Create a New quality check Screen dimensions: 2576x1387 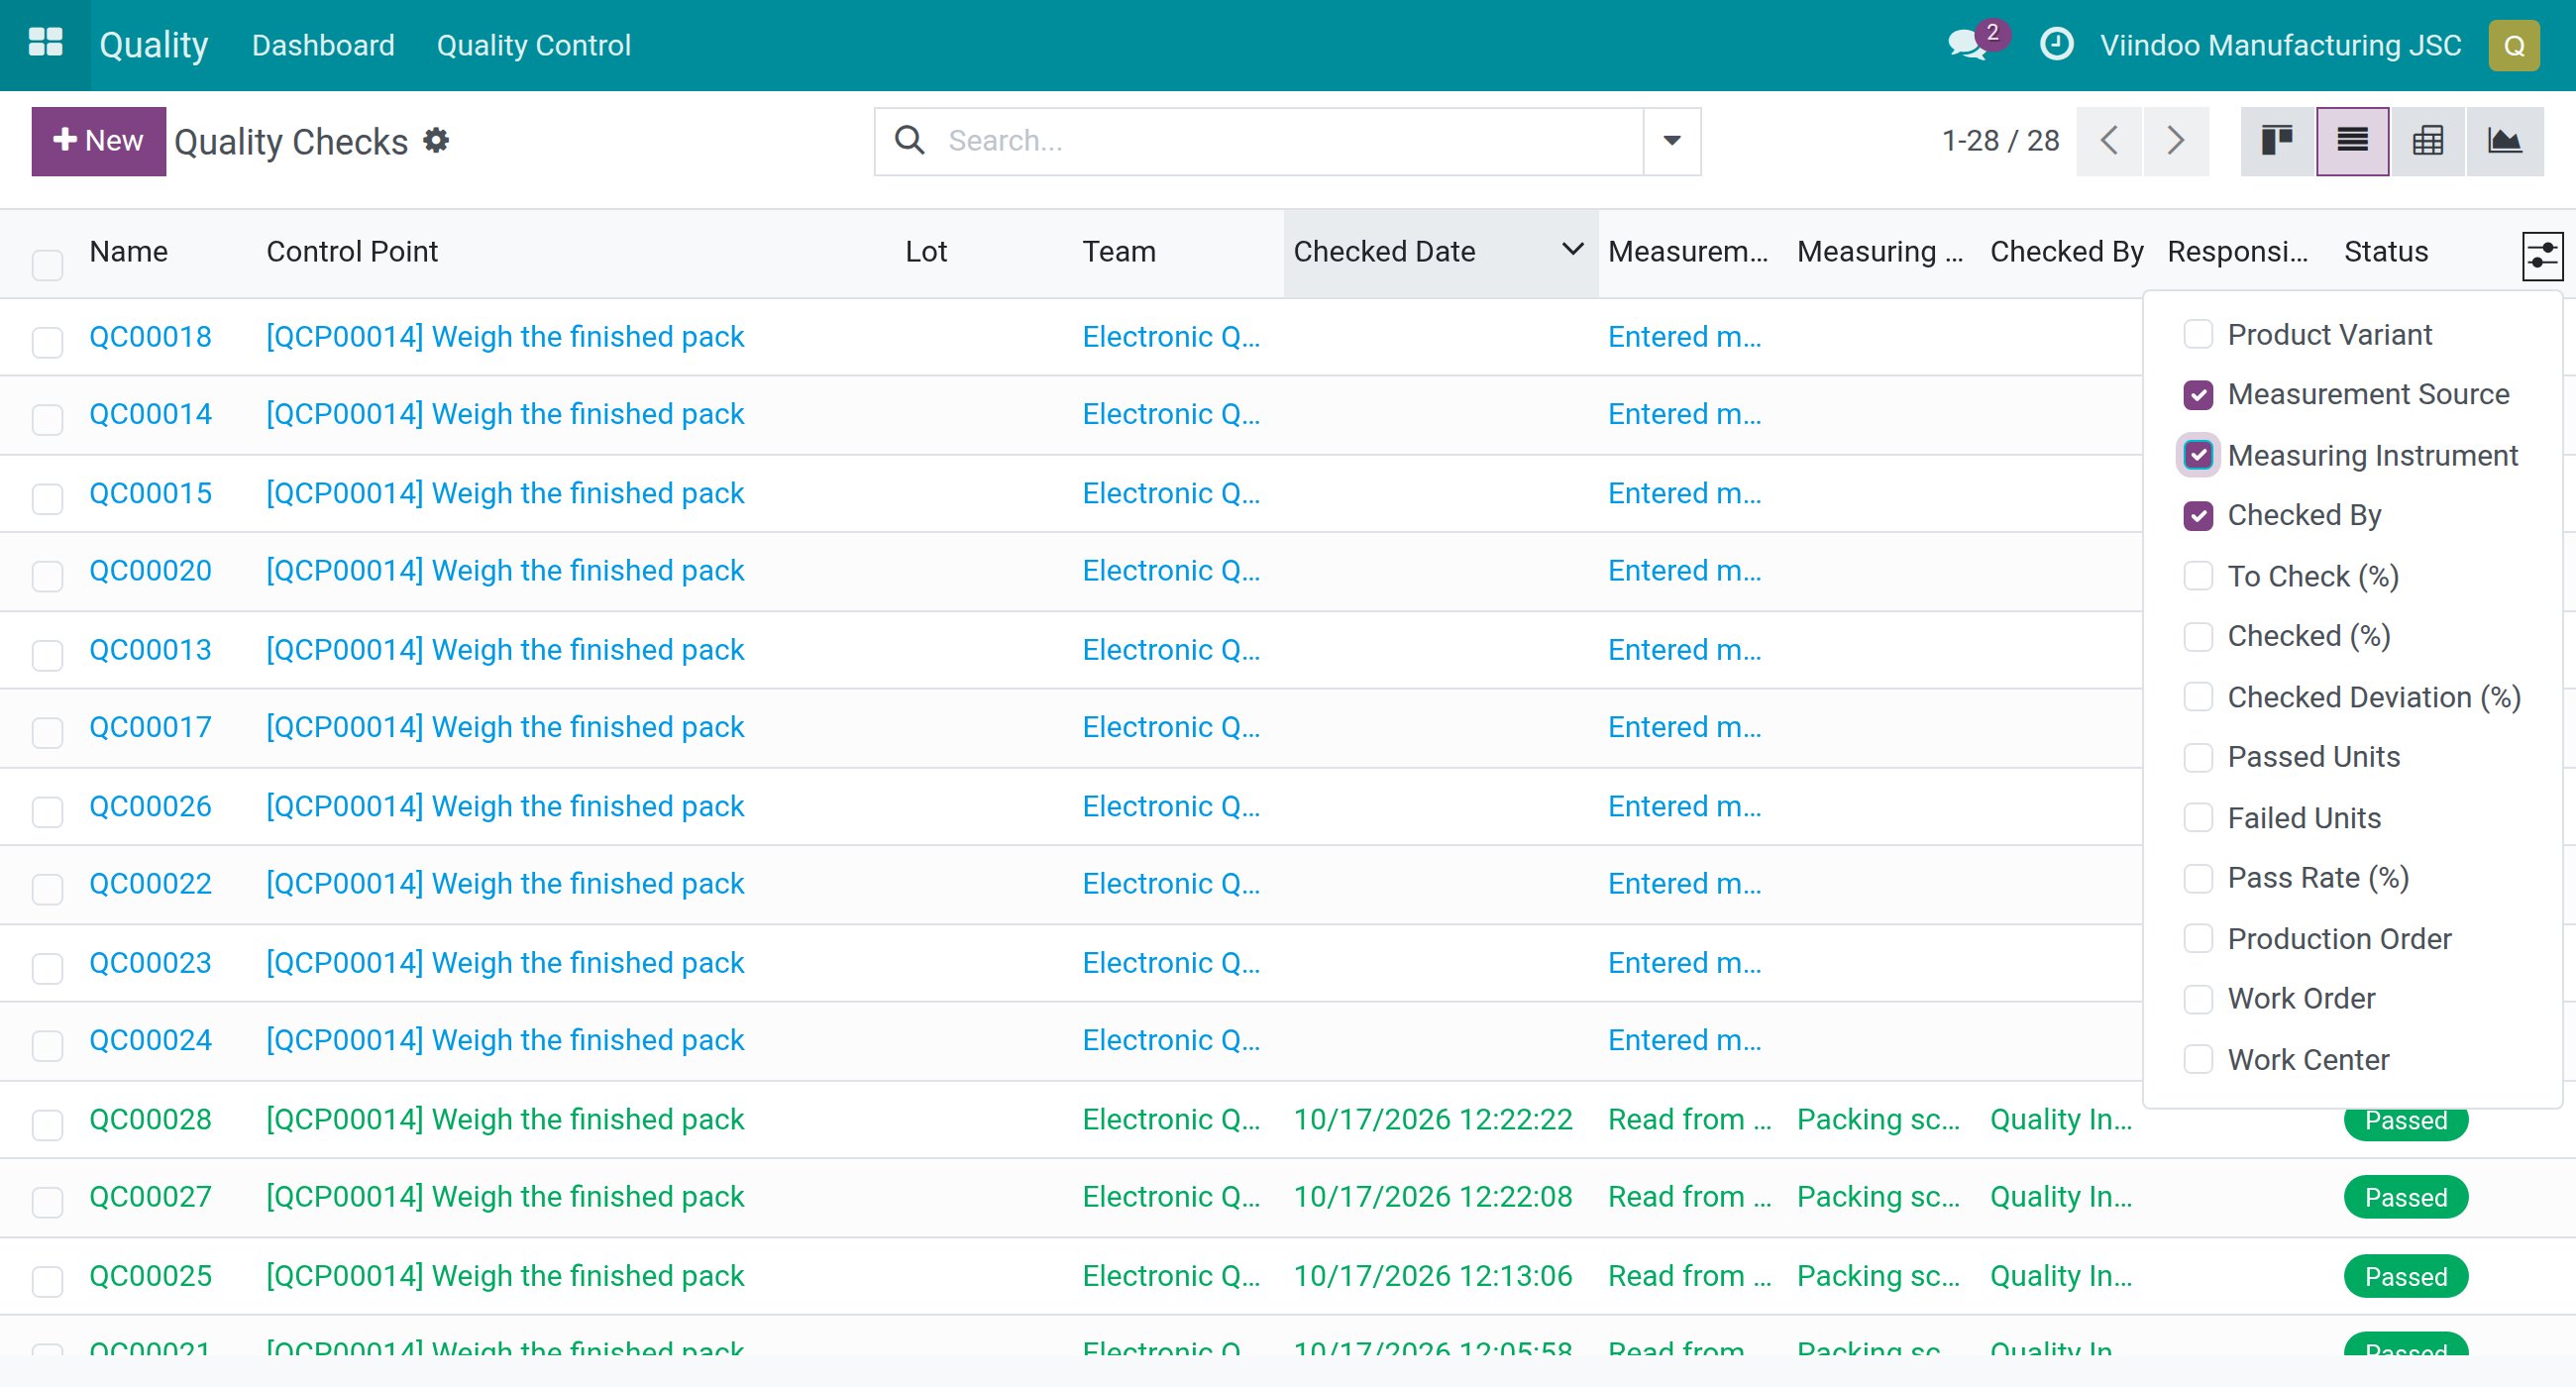point(98,141)
